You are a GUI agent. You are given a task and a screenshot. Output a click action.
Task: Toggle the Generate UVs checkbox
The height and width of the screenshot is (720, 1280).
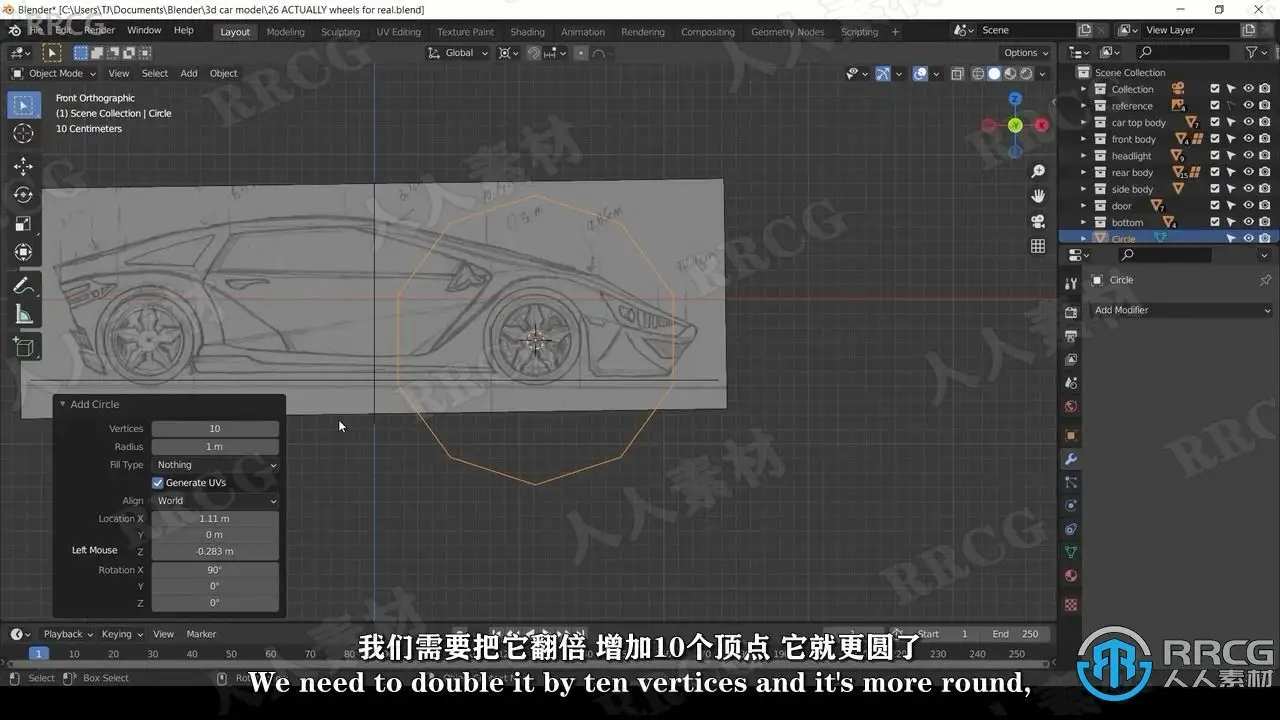pos(158,483)
